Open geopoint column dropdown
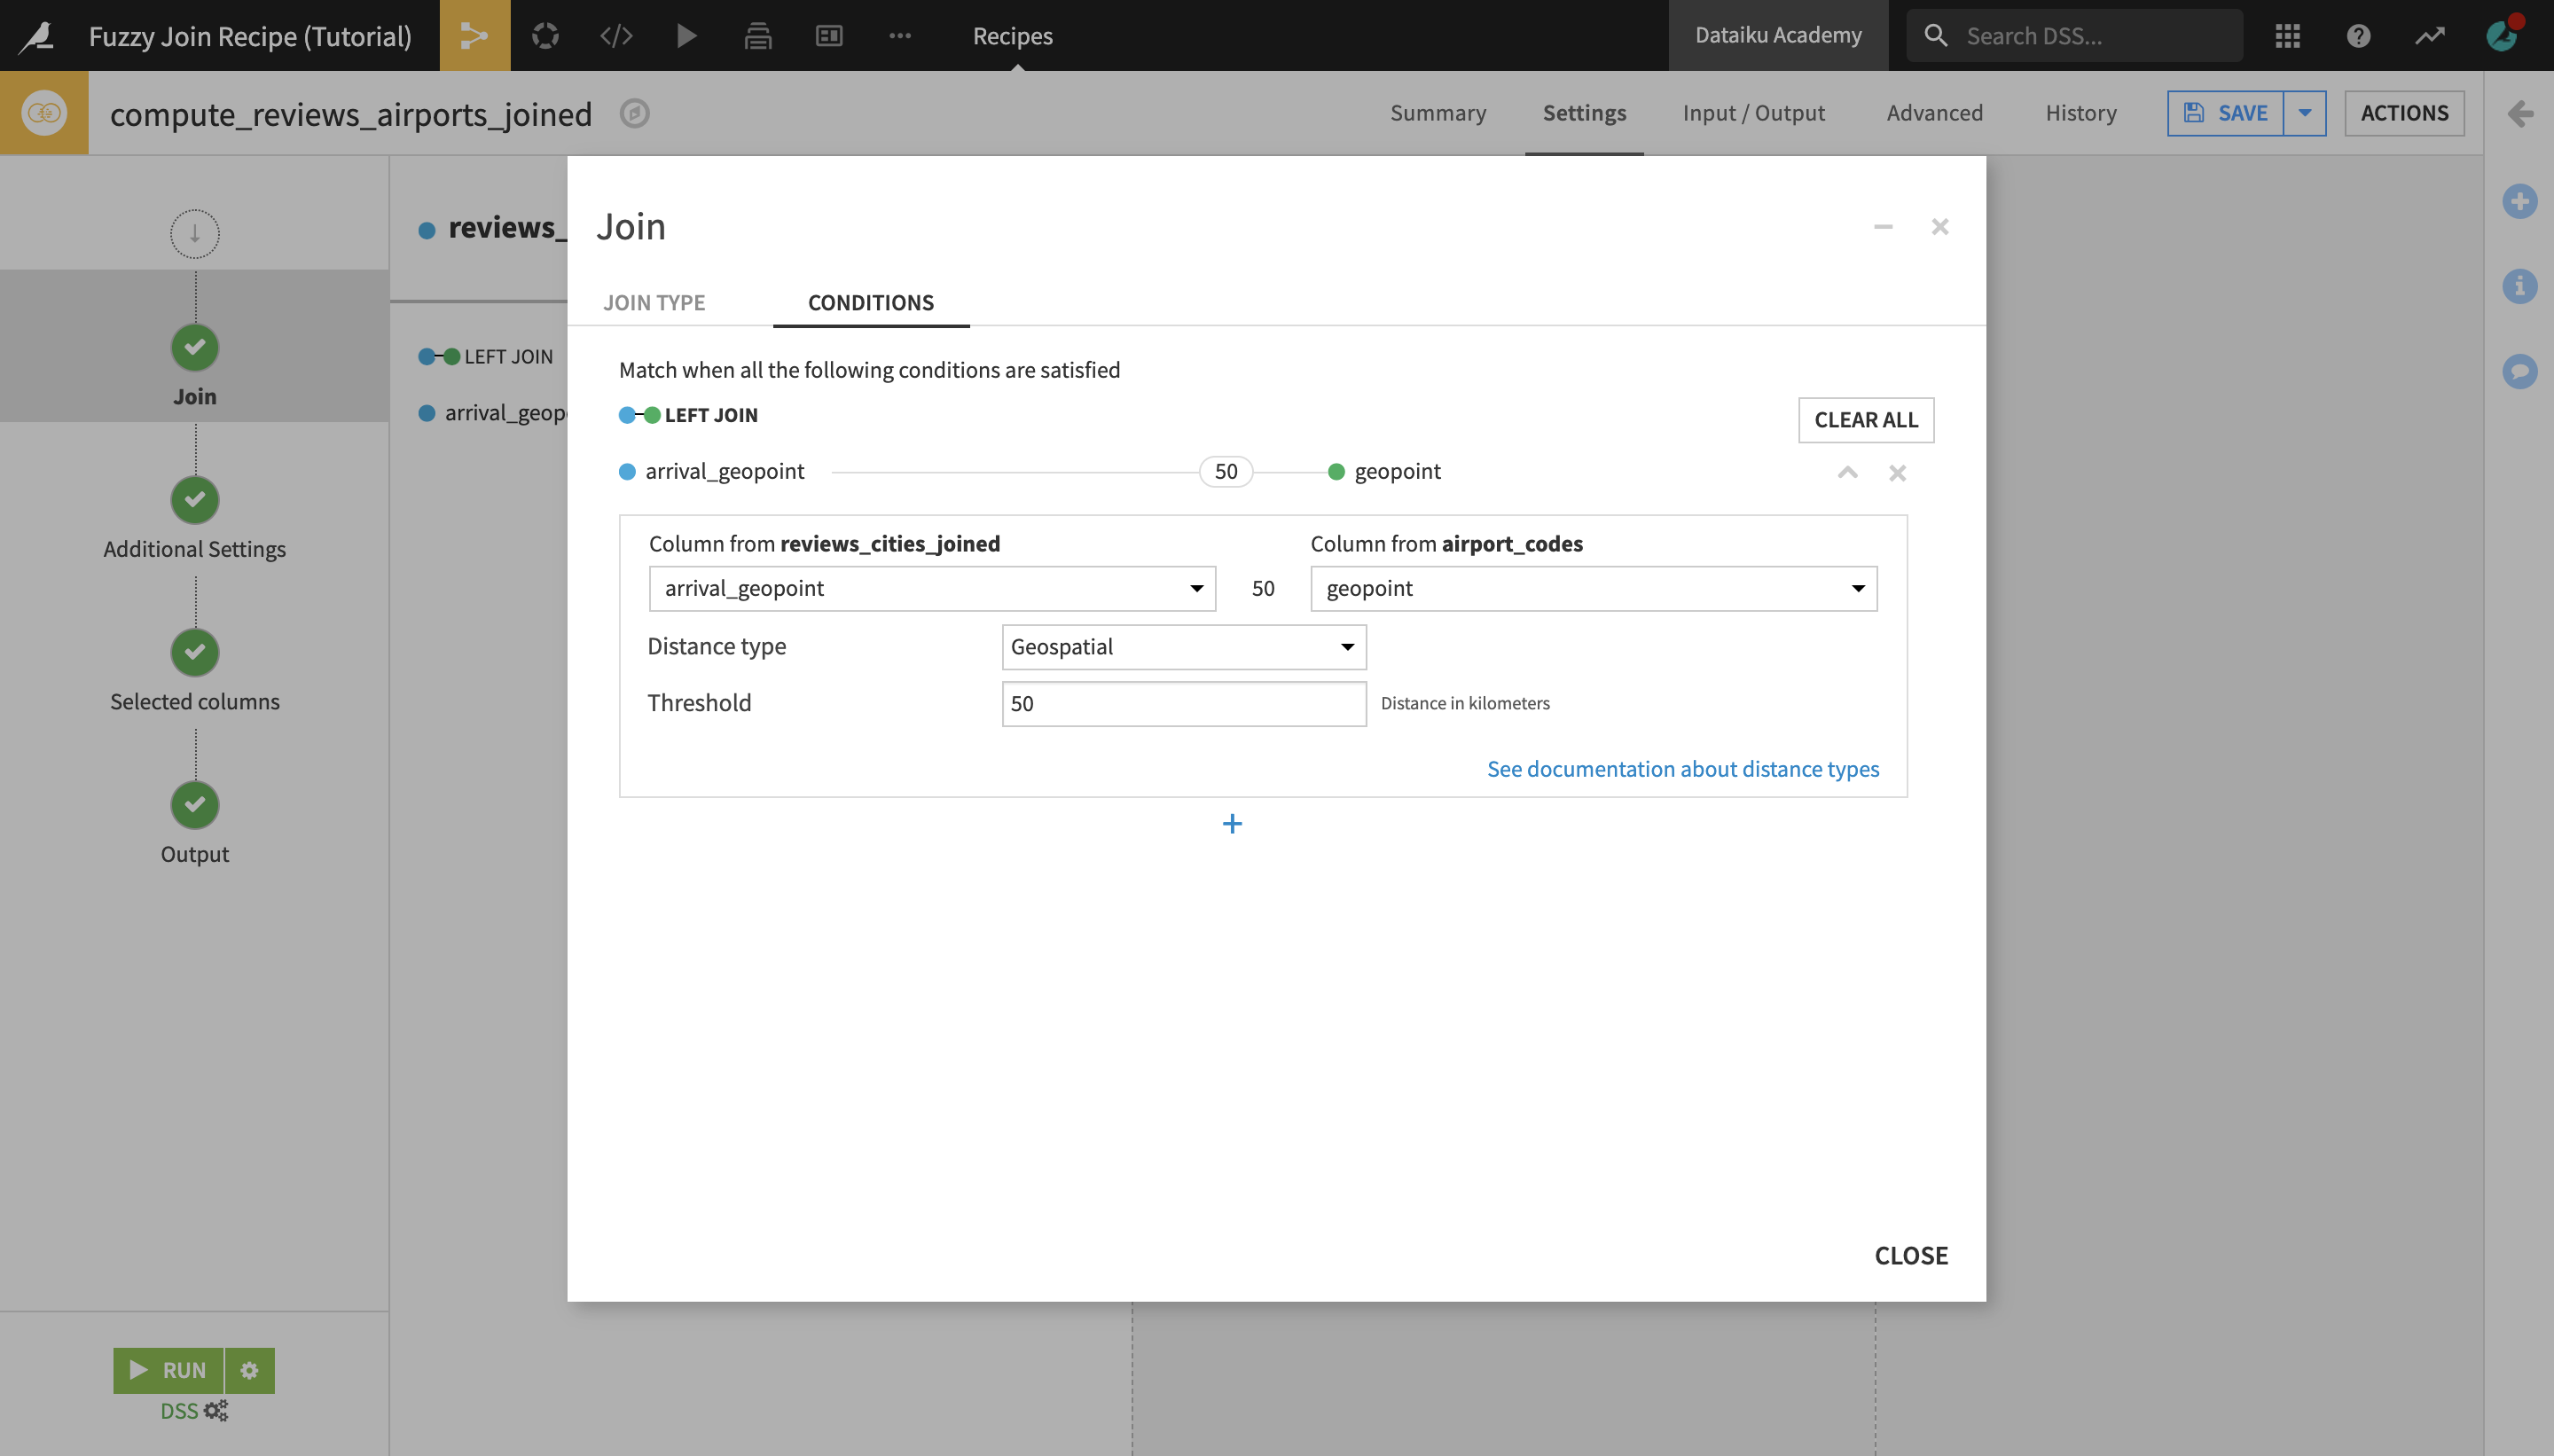 click(1594, 588)
